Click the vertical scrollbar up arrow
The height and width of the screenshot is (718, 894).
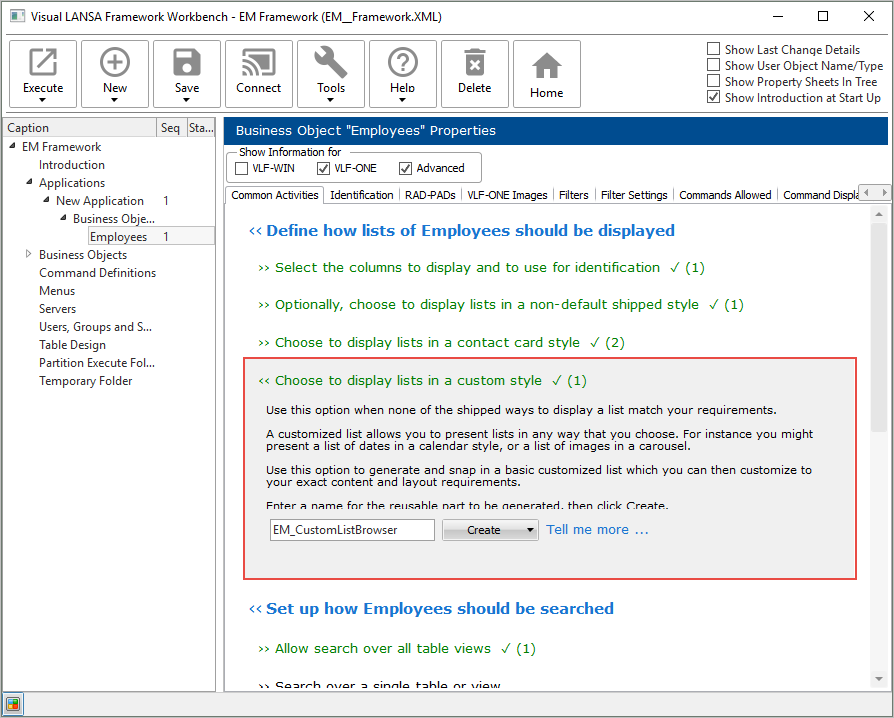click(x=879, y=214)
